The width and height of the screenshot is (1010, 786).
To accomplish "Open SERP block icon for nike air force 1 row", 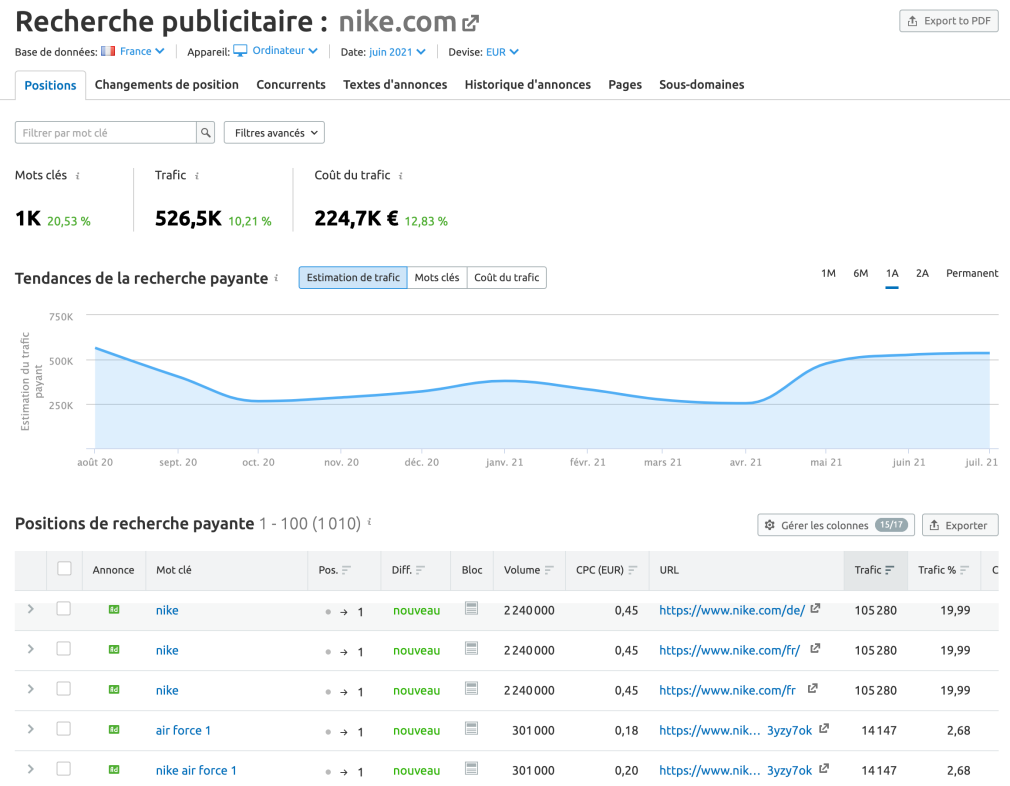I will coord(472,769).
